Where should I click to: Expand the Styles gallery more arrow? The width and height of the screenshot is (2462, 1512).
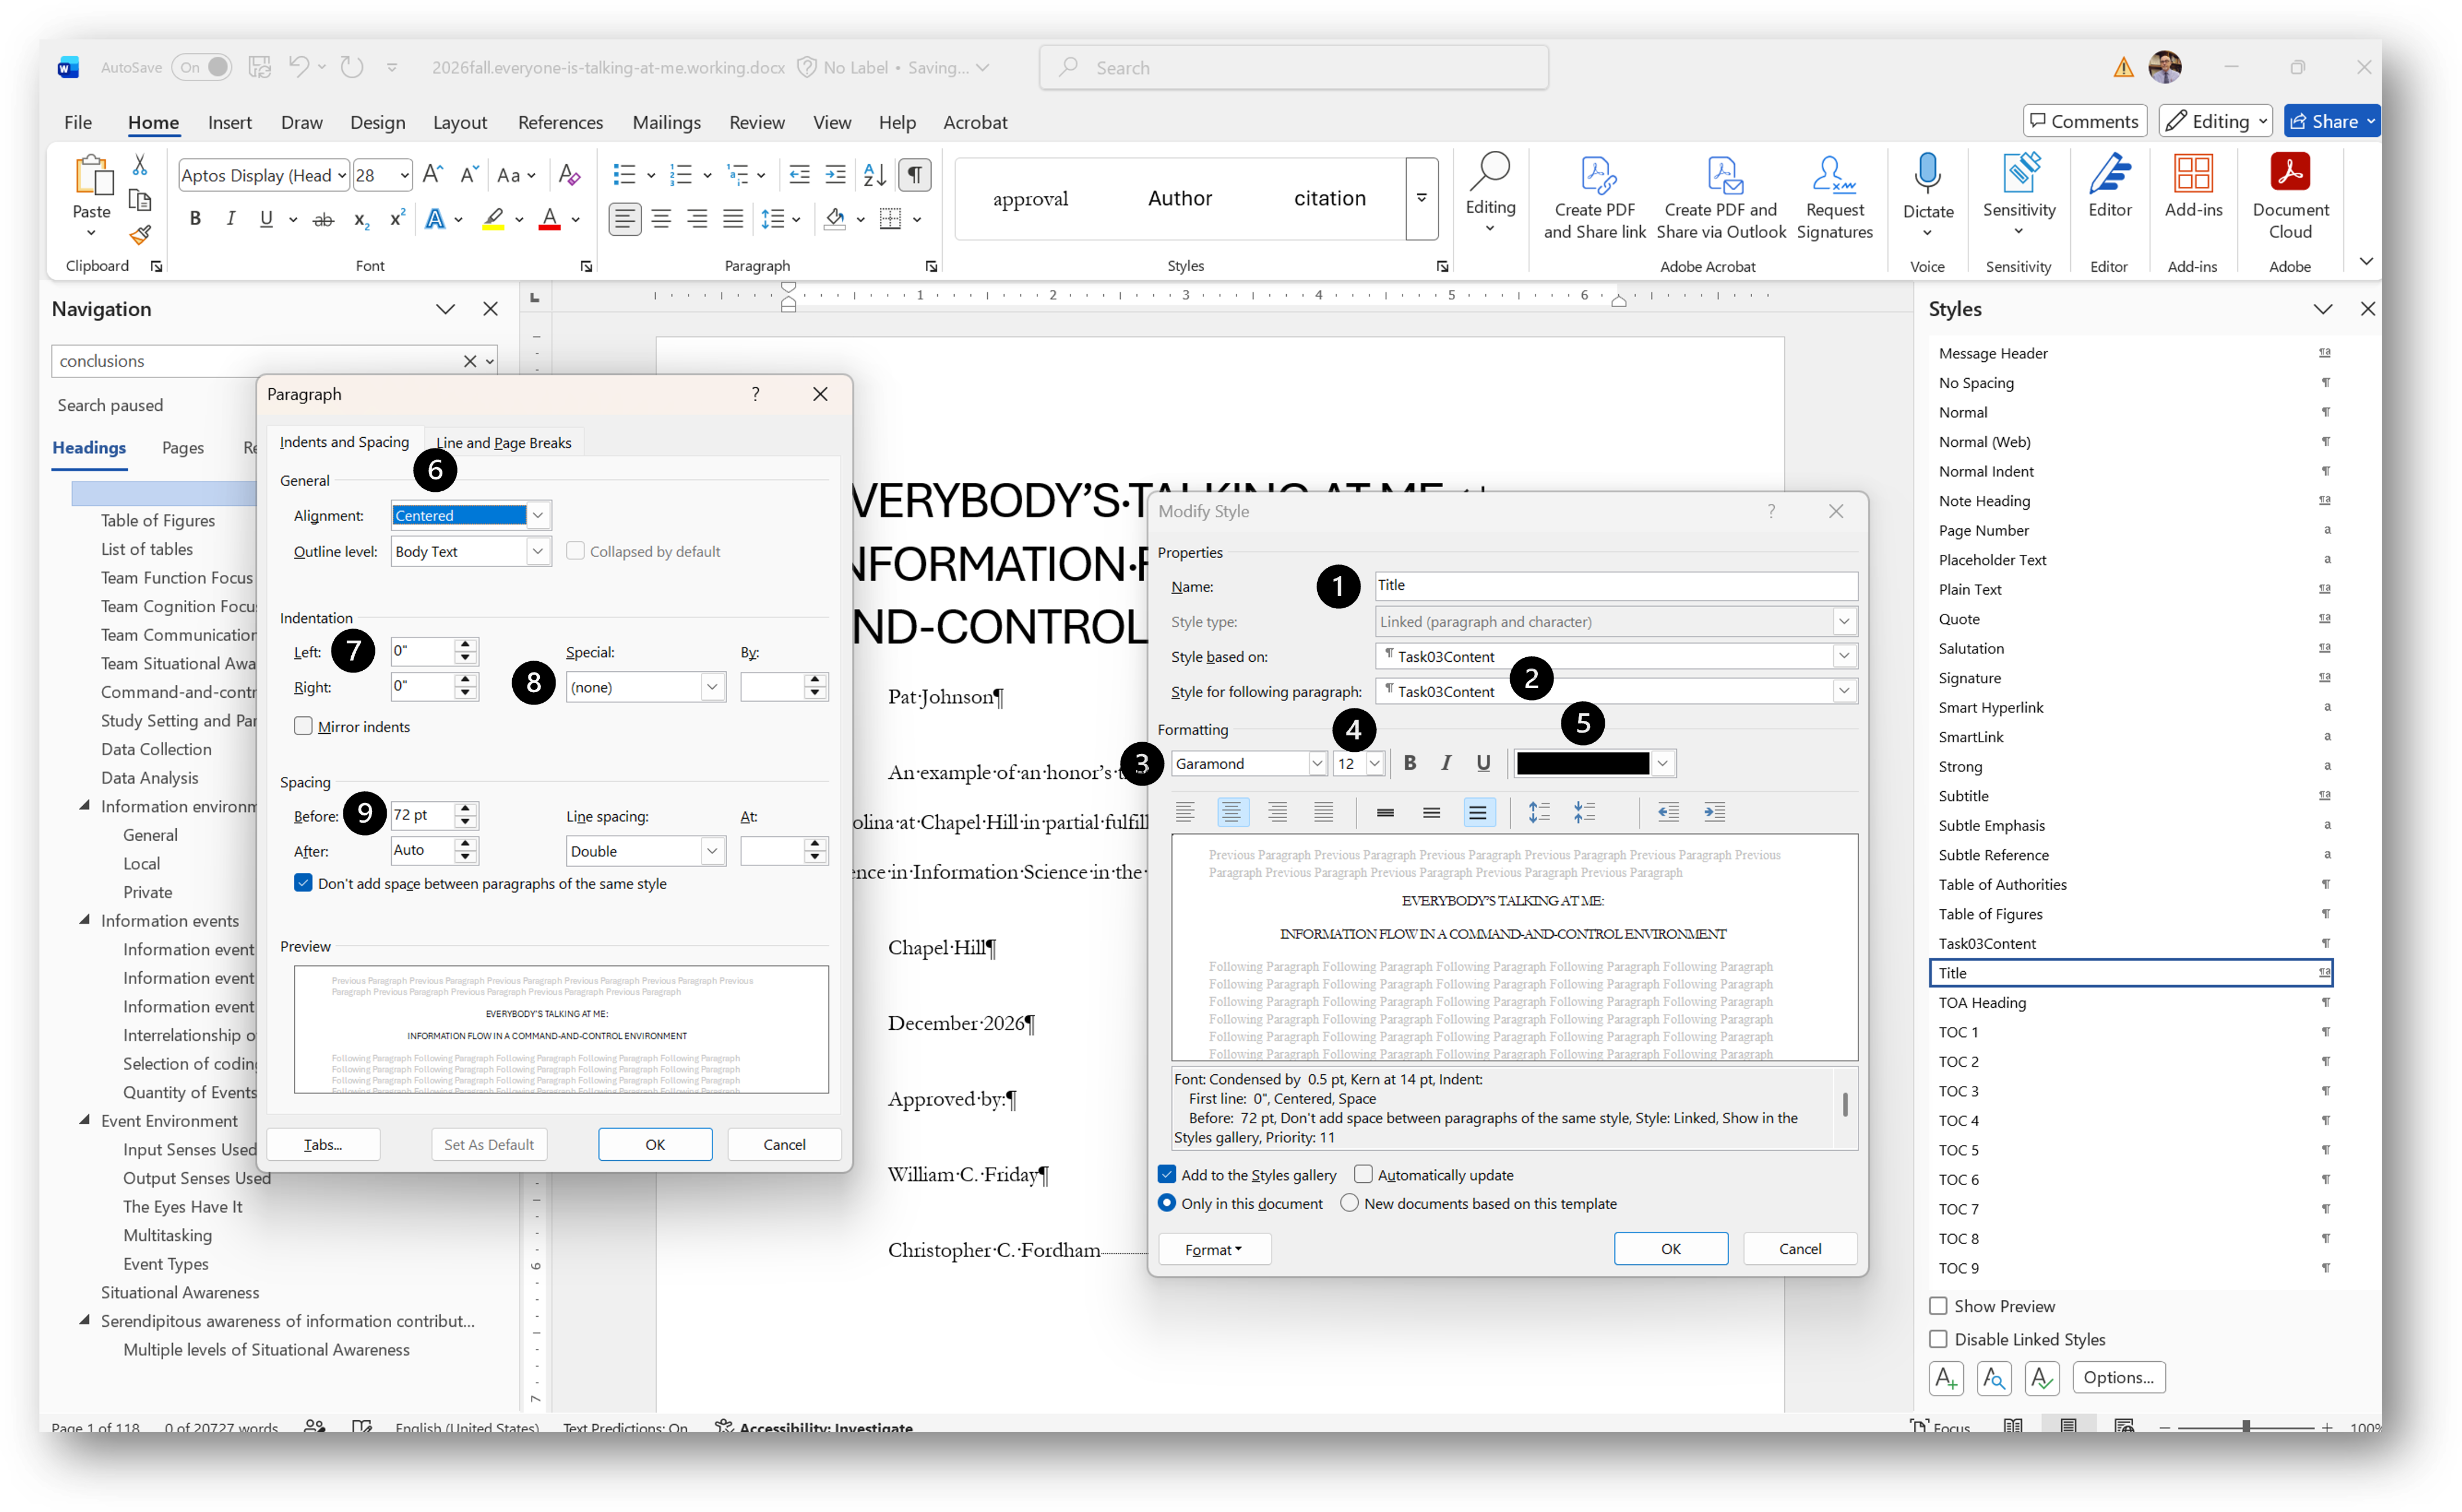(x=1421, y=198)
